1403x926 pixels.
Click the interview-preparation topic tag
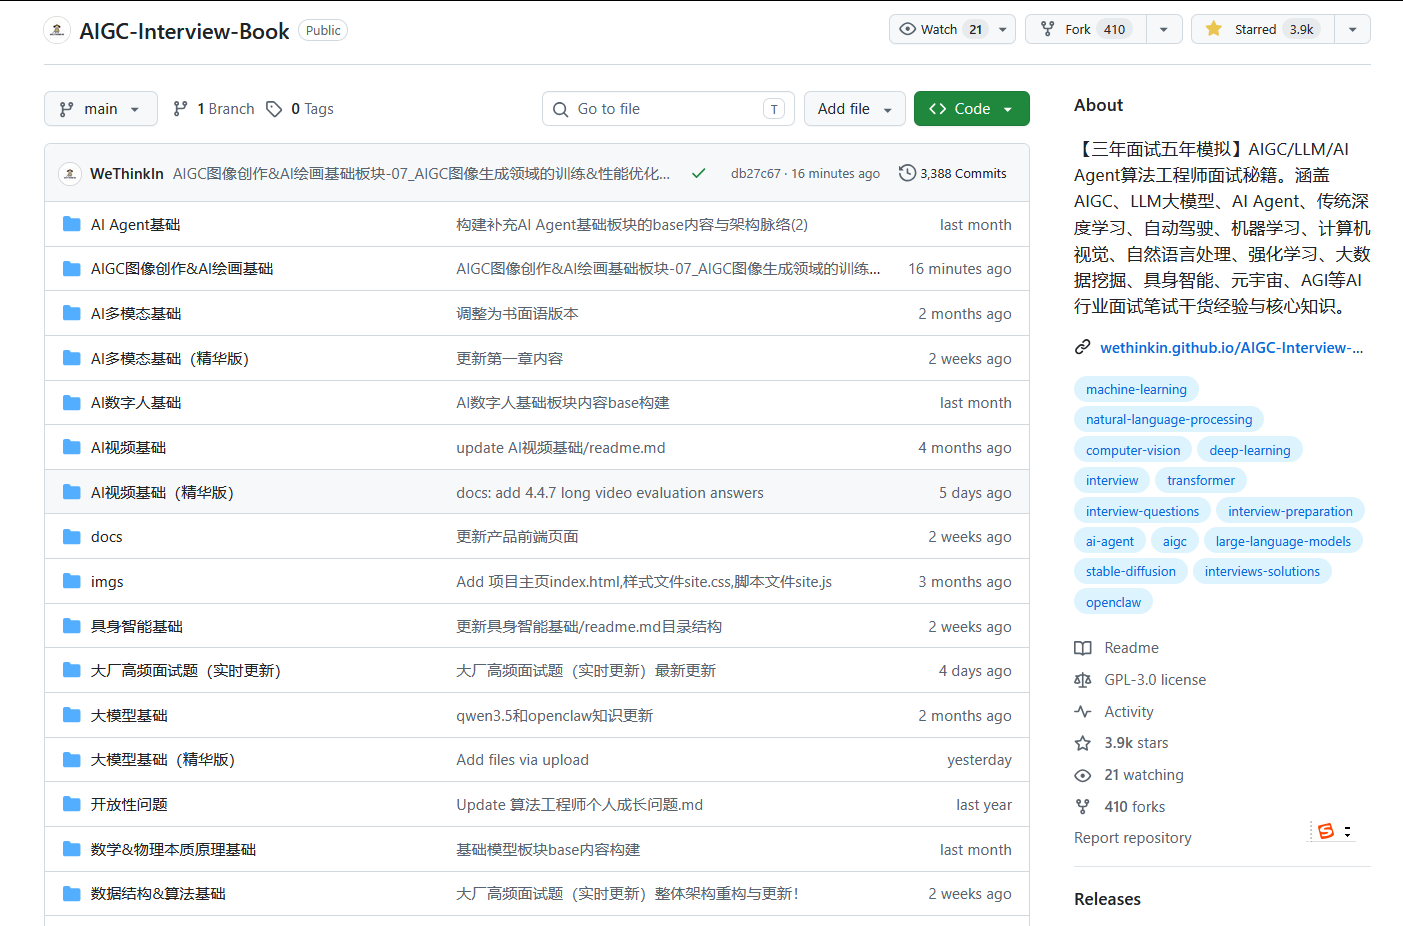pos(1290,511)
